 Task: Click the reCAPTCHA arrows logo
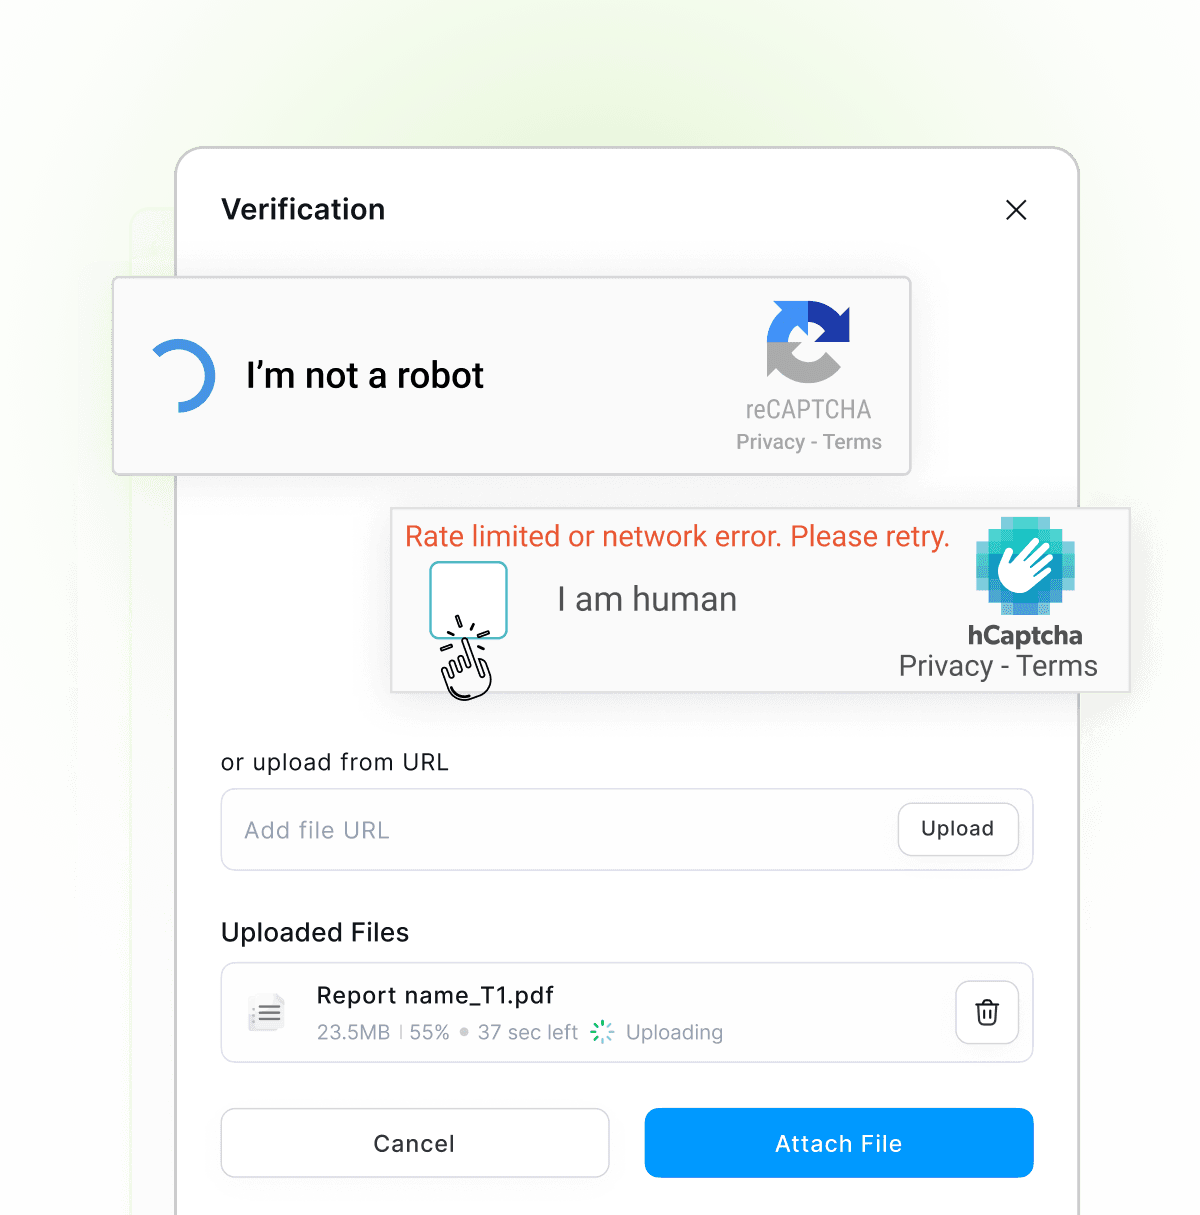click(808, 342)
